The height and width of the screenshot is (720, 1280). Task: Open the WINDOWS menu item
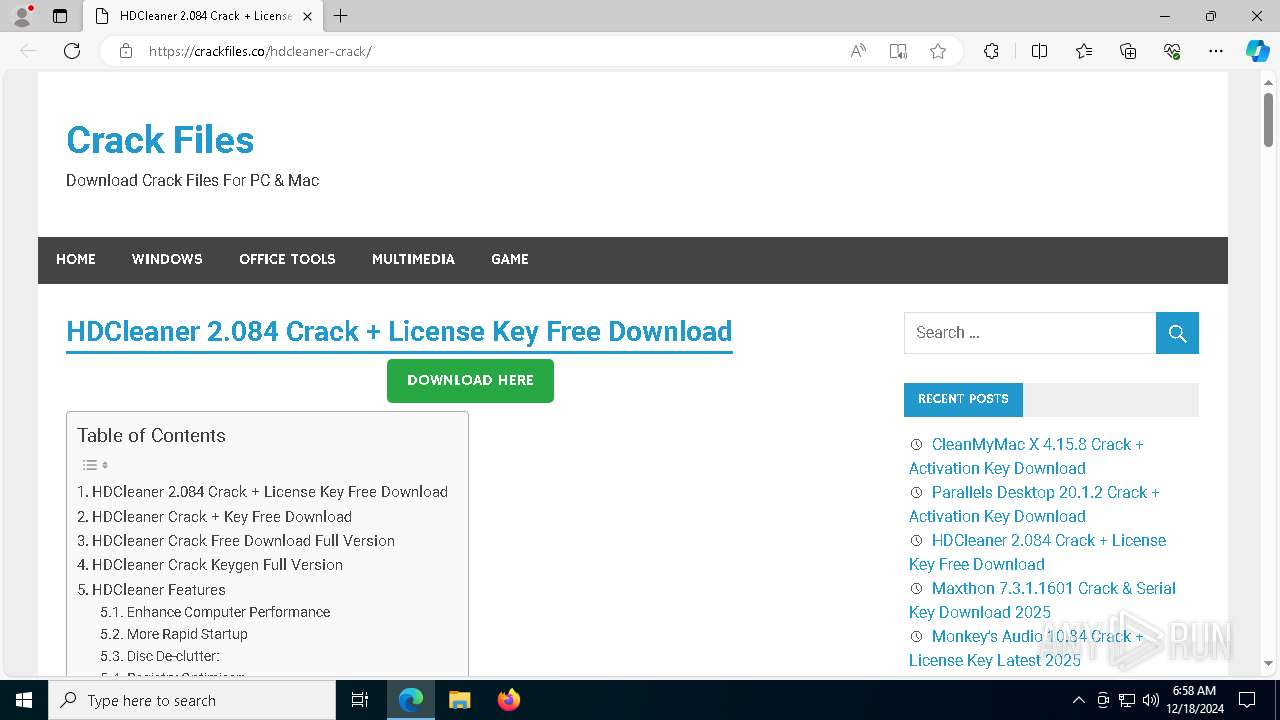[x=167, y=259]
